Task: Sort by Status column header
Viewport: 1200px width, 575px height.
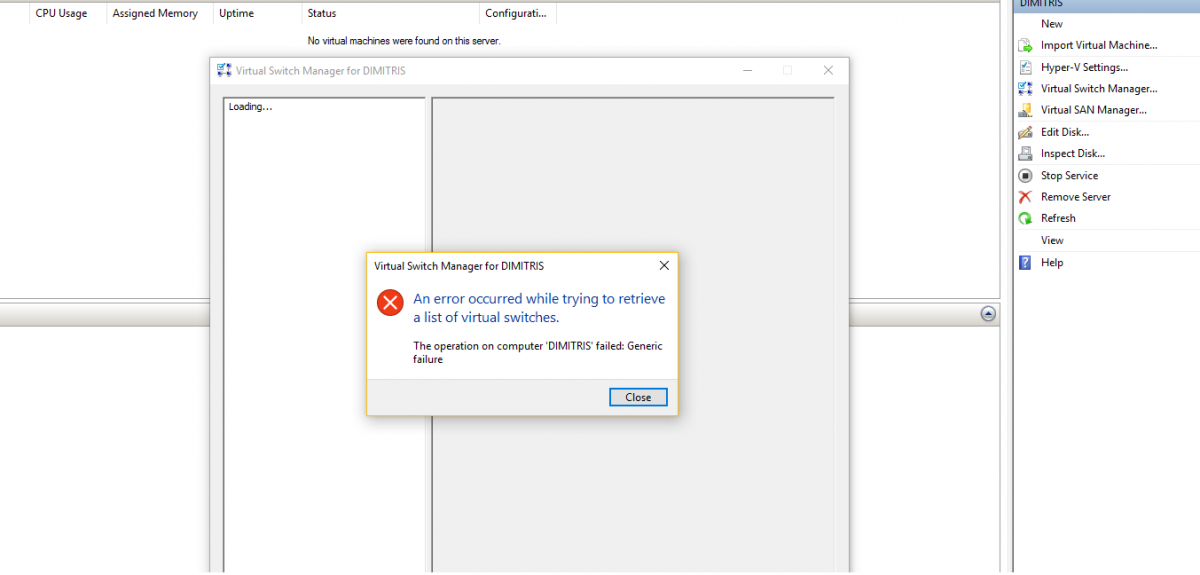Action: click(x=390, y=13)
